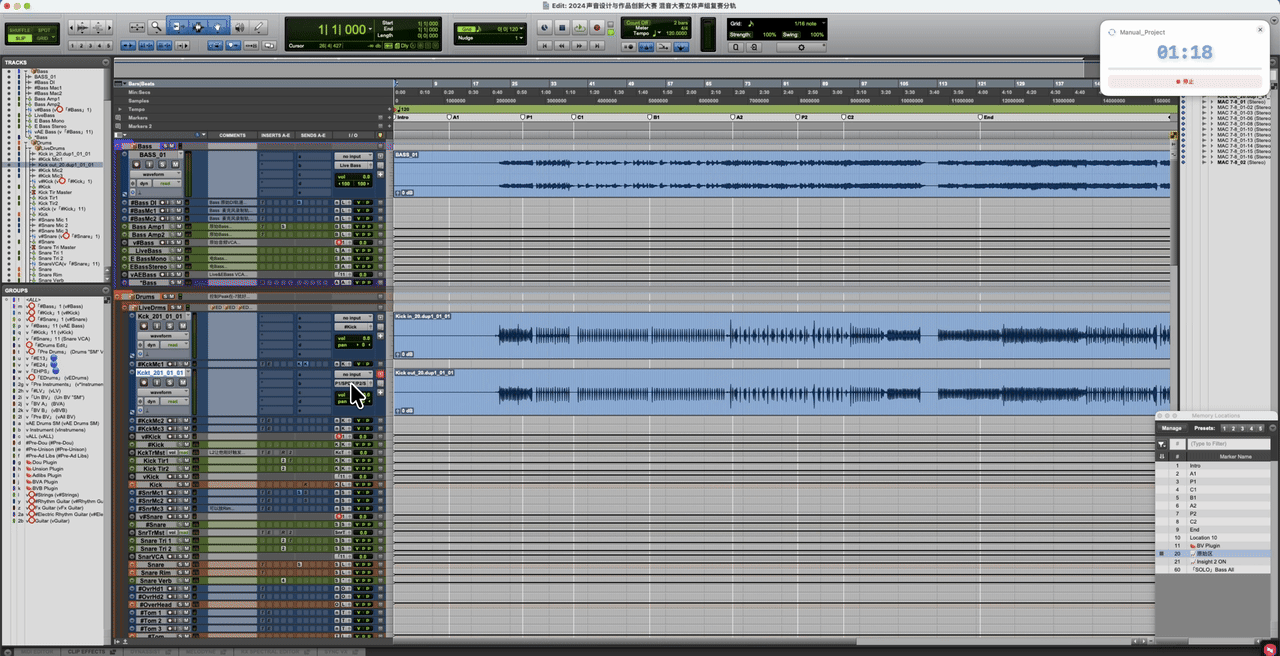The image size is (1280, 656).
Task: Click the main counter display
Action: tap(341, 30)
